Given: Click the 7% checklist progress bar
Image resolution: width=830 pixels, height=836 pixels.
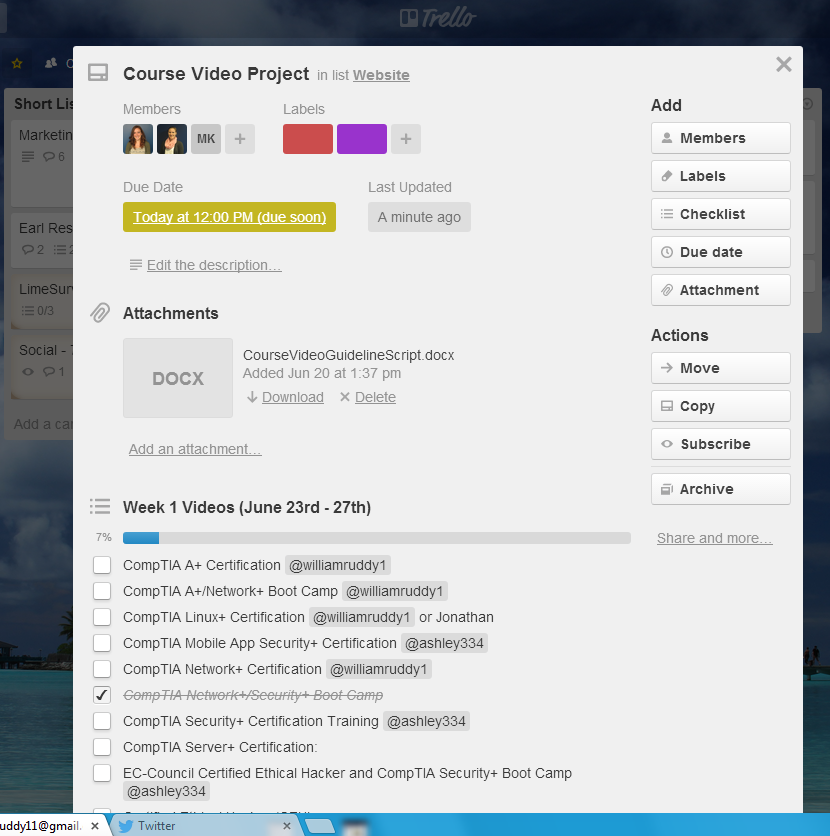Looking at the screenshot, I should (x=376, y=538).
